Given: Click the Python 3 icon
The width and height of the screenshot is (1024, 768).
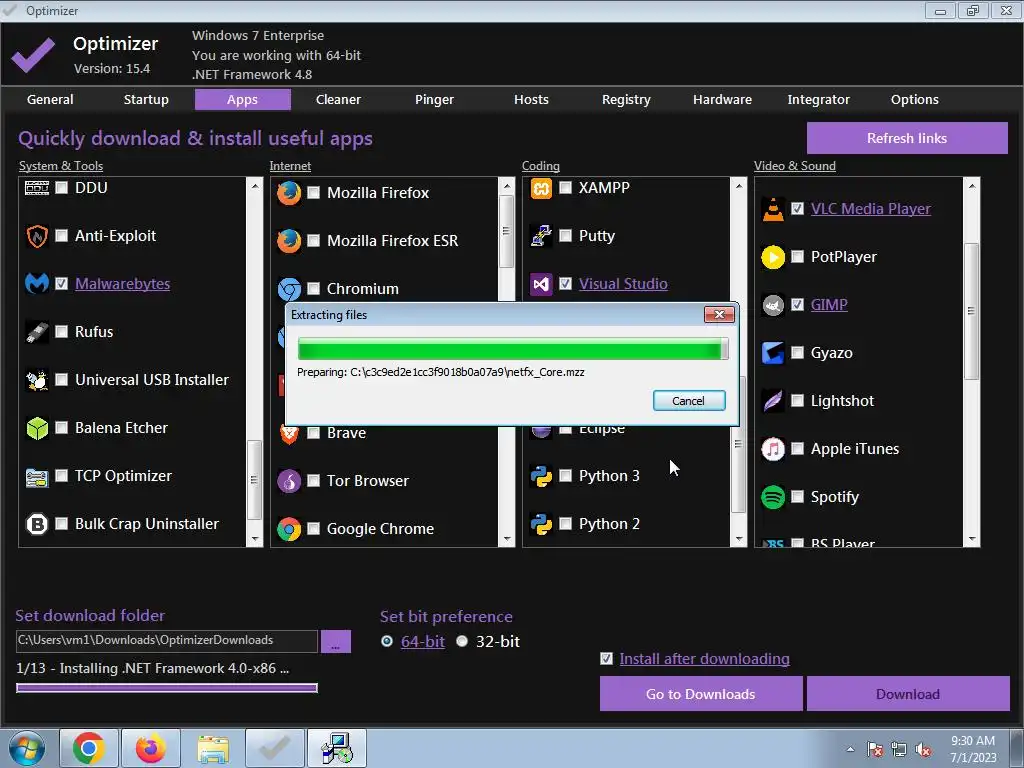Looking at the screenshot, I should [541, 476].
